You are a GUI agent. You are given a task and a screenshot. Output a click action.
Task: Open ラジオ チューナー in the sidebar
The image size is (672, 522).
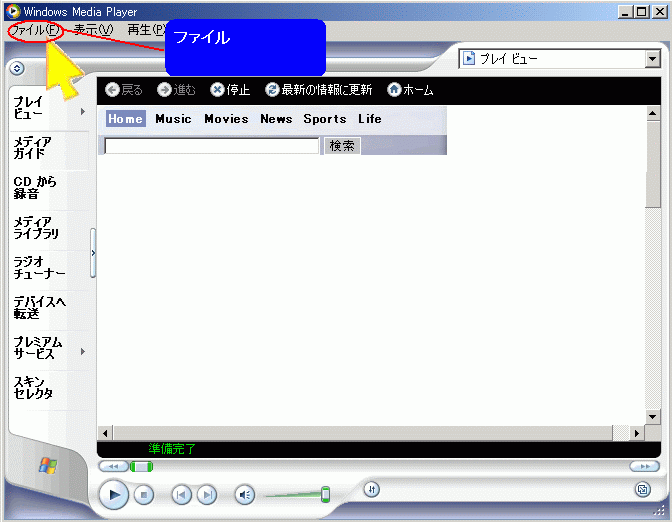(x=39, y=267)
